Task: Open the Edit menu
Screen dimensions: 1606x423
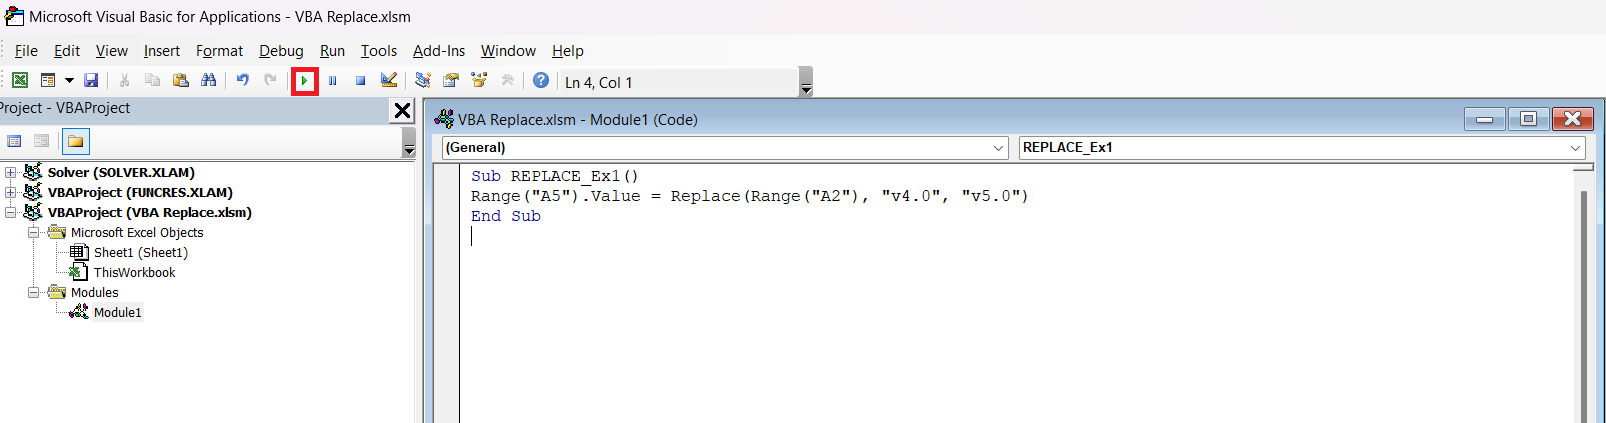Action: pyautogui.click(x=67, y=51)
